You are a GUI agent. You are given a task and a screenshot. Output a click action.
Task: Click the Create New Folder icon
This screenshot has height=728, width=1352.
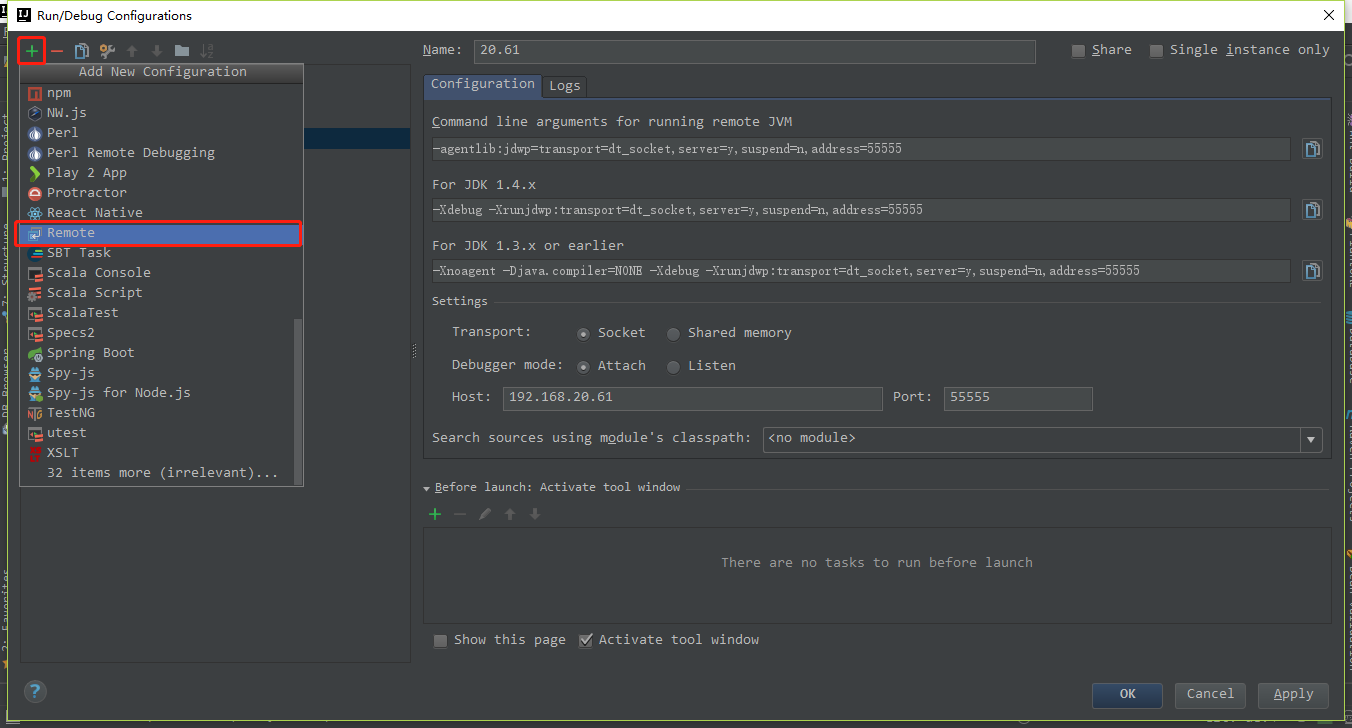pos(182,51)
